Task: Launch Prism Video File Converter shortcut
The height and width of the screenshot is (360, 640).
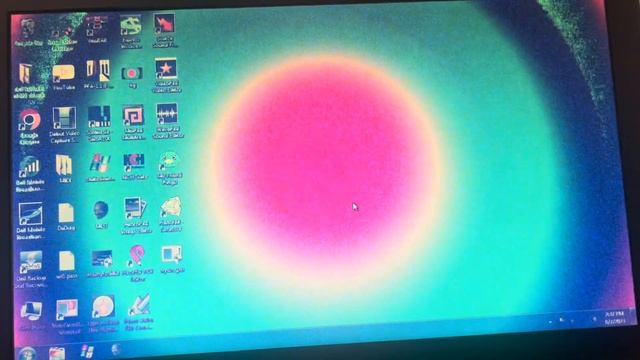Action: (x=139, y=312)
